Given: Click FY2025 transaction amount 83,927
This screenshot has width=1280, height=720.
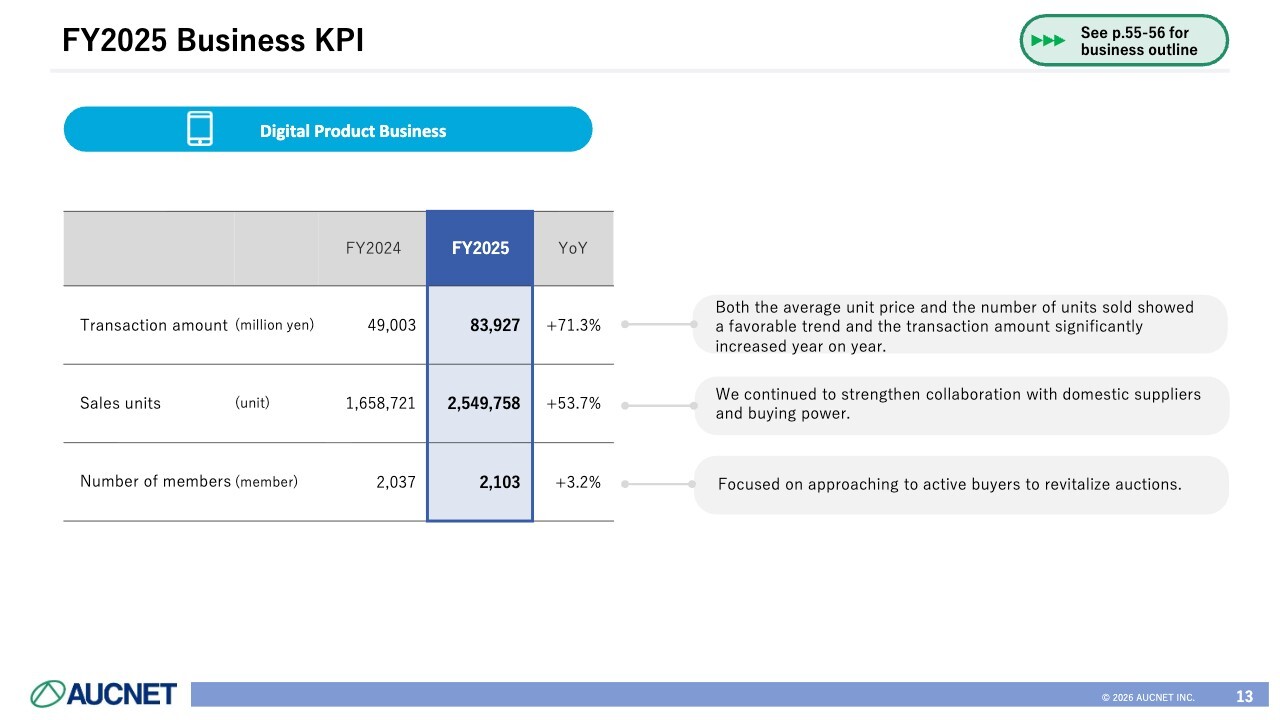Looking at the screenshot, I should tap(495, 325).
